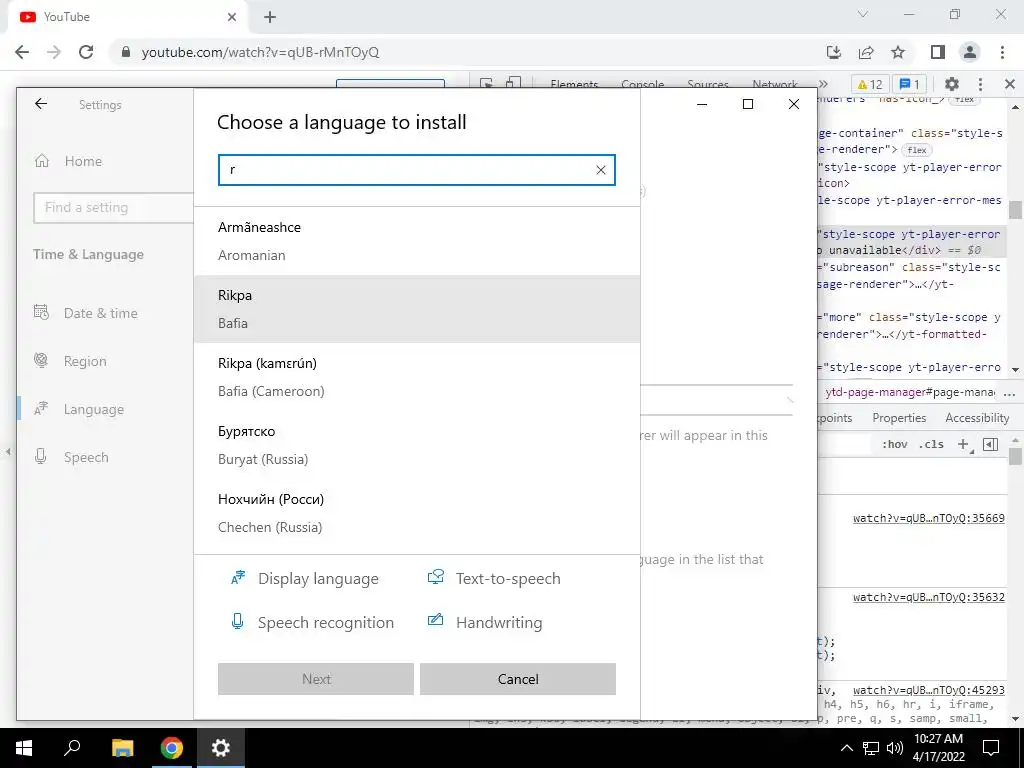Viewport: 1024px width, 768px height.
Task: Open watch?v=qUB…nTOyQ:35632 source link
Action: (x=929, y=598)
